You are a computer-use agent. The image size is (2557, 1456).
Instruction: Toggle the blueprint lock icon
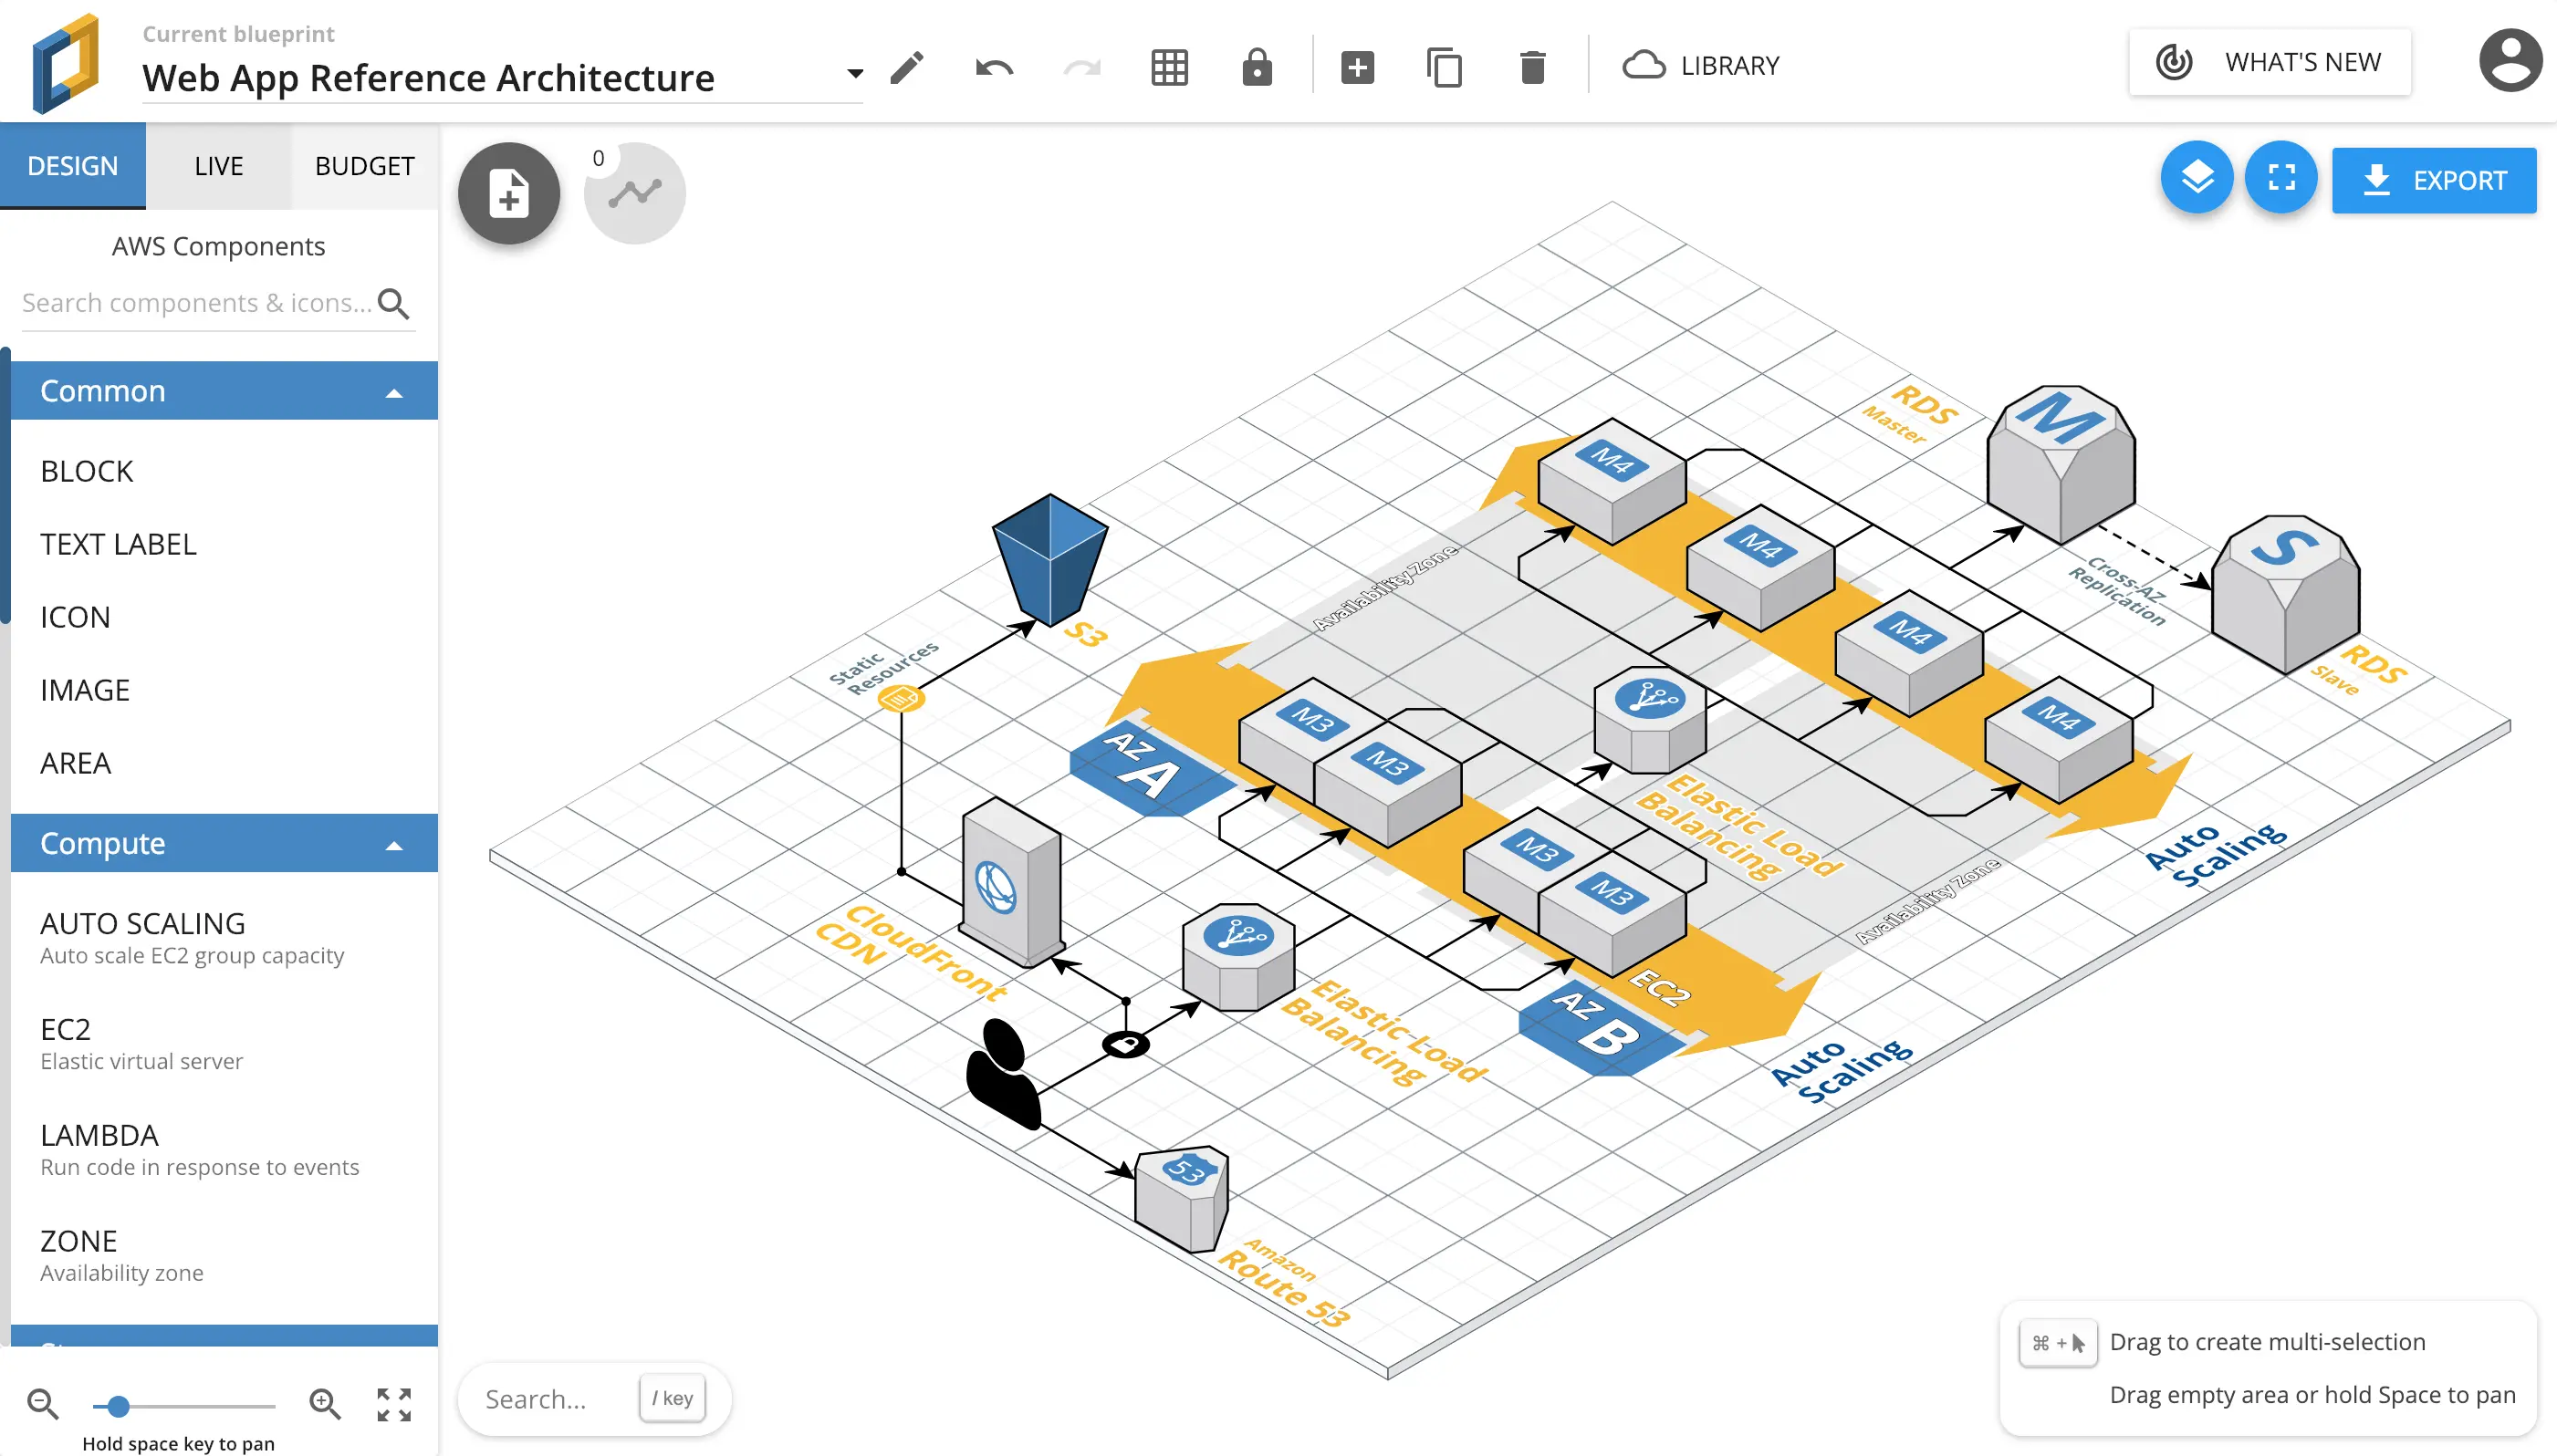[x=1257, y=67]
